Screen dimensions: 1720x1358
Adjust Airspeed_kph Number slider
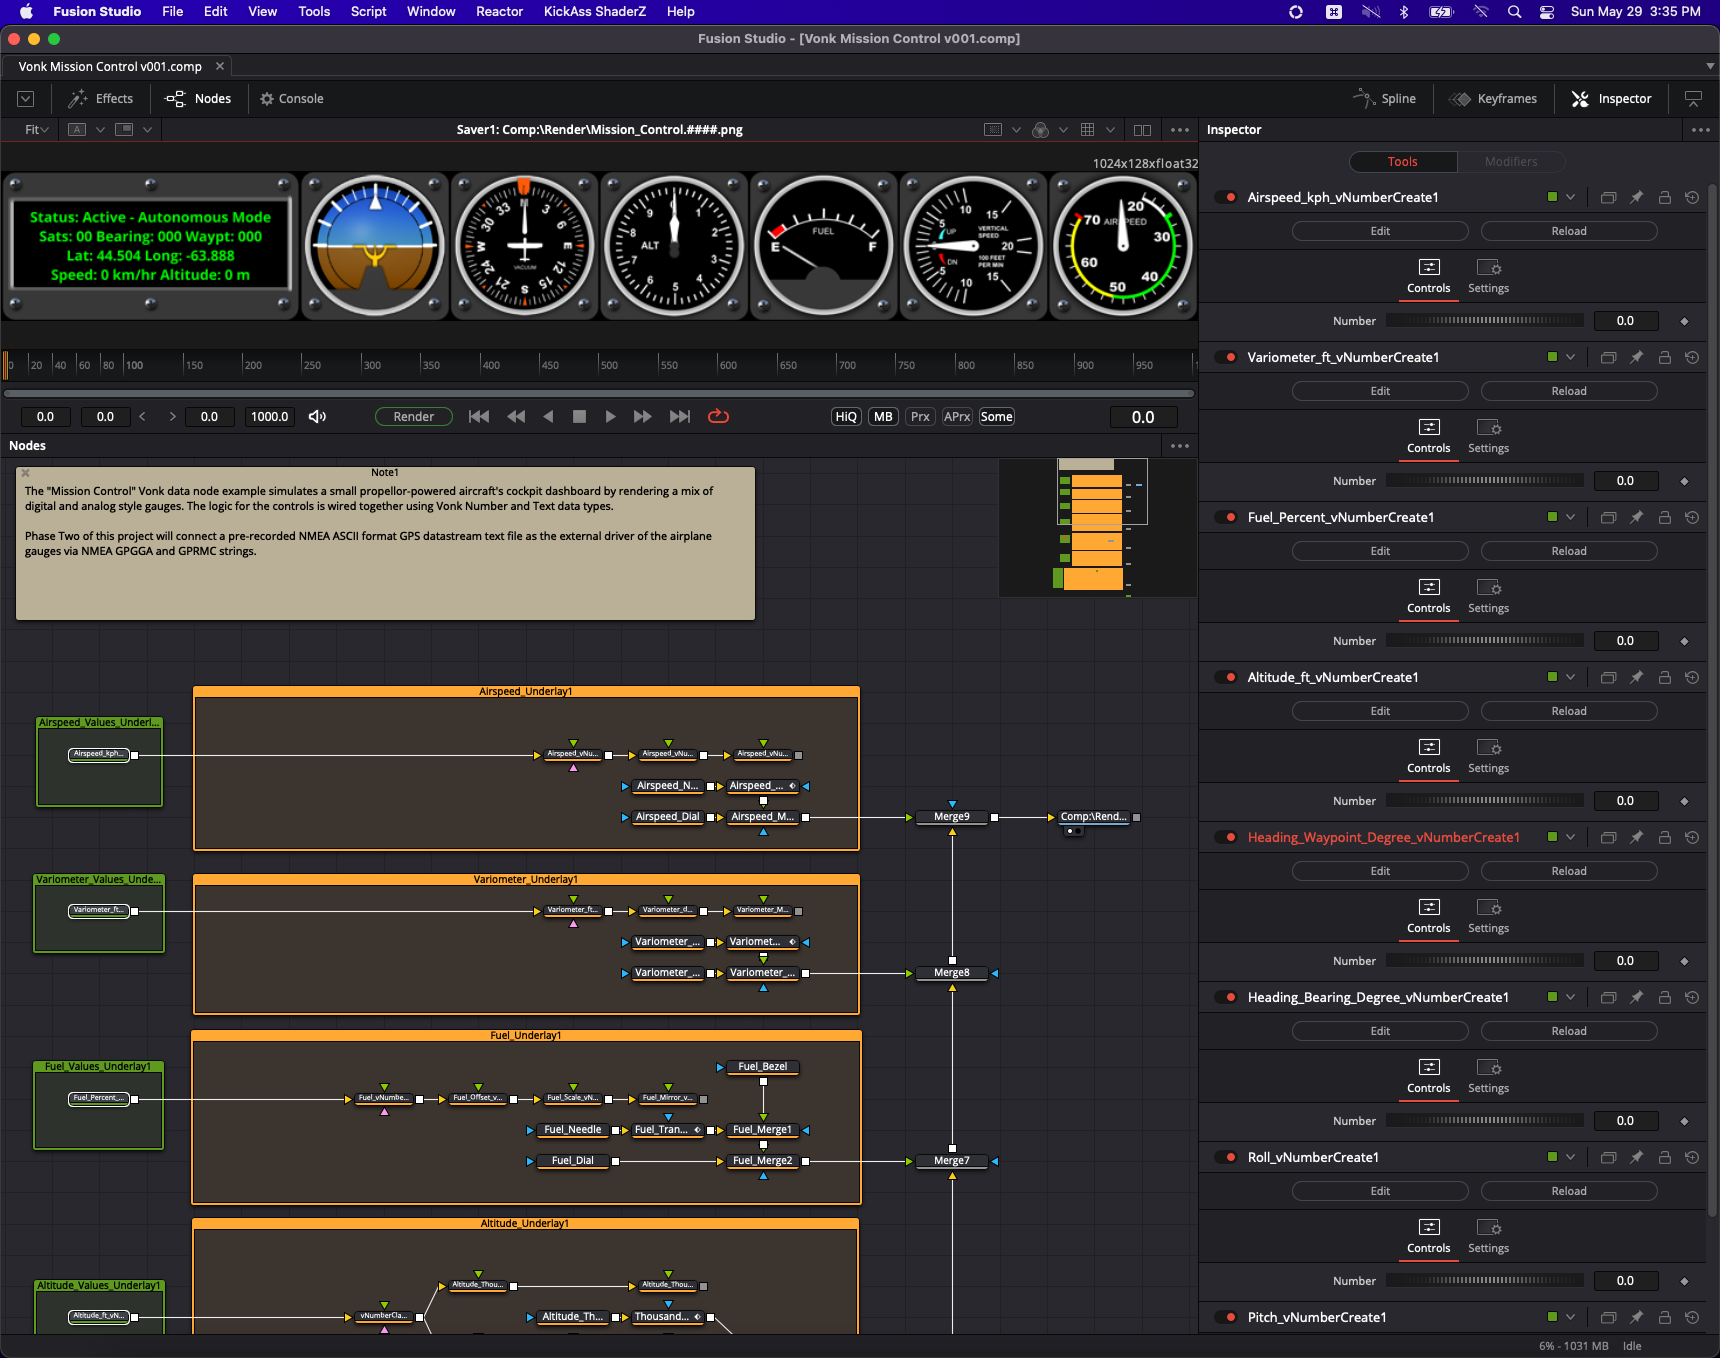(x=1485, y=321)
